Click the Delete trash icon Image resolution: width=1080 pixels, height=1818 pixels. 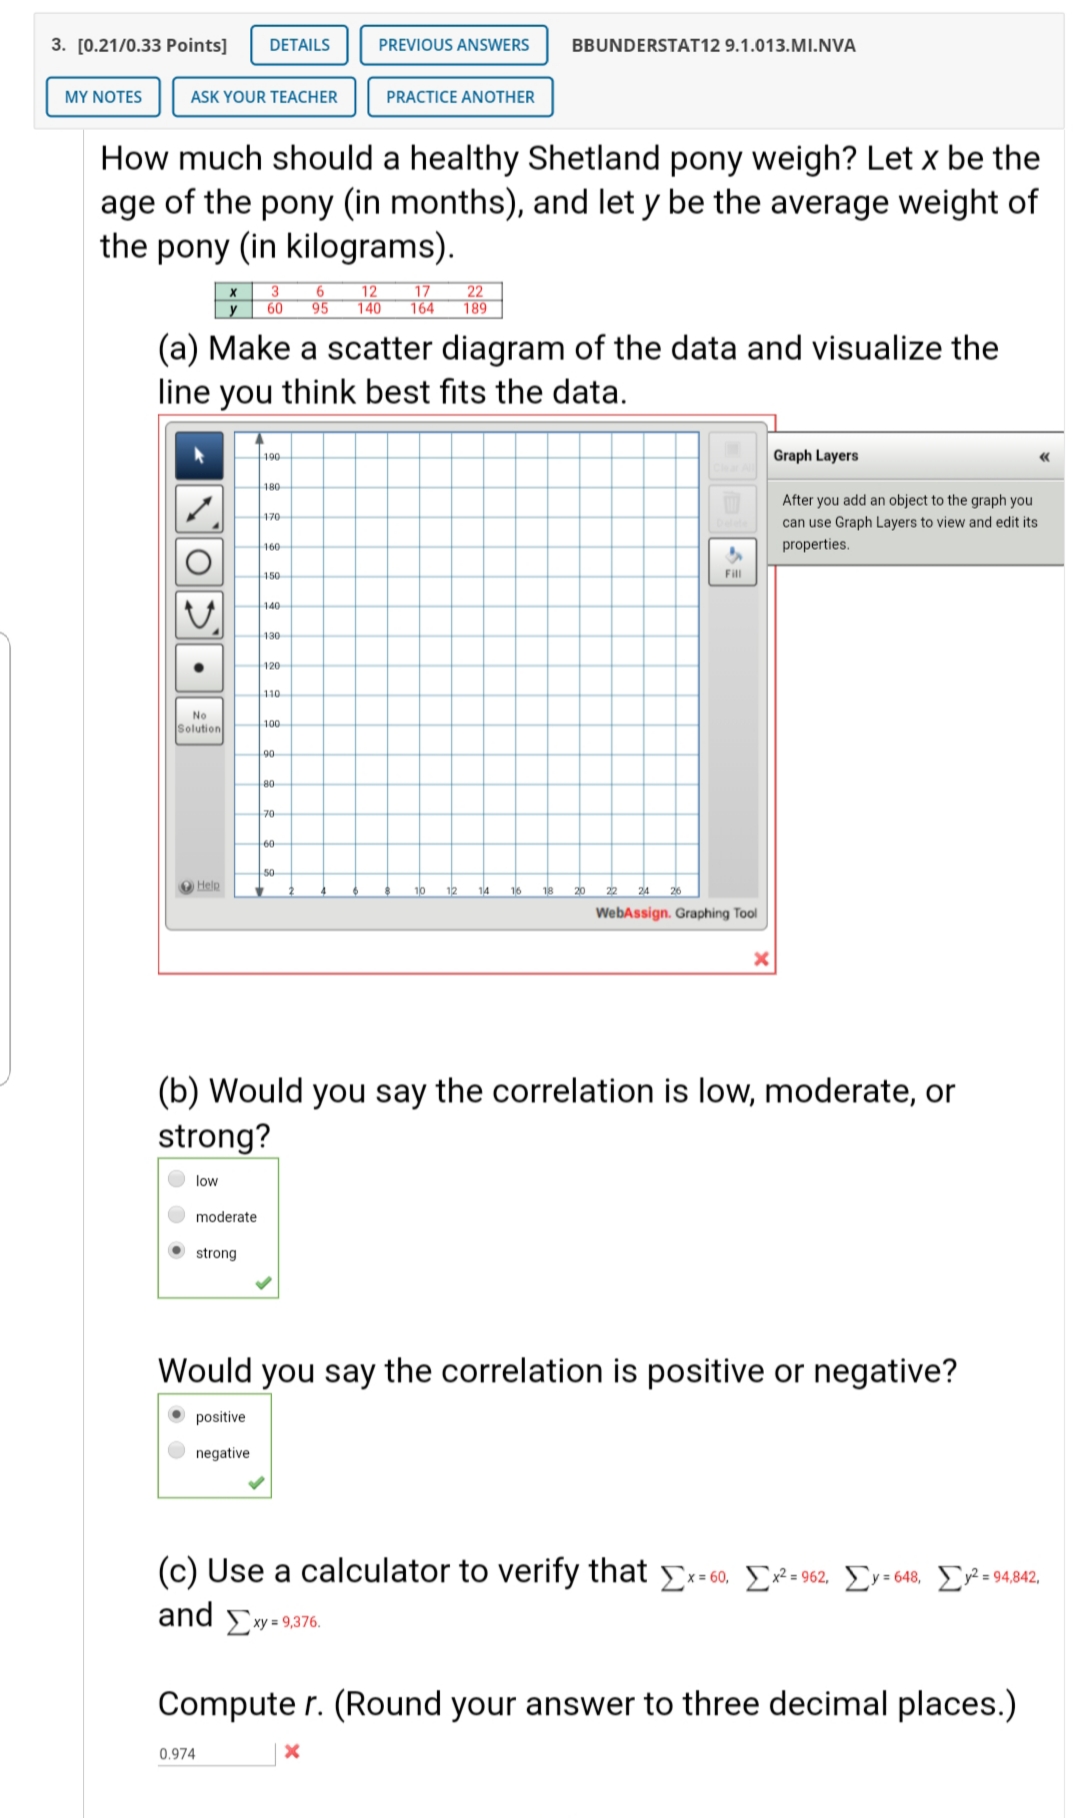(x=733, y=510)
